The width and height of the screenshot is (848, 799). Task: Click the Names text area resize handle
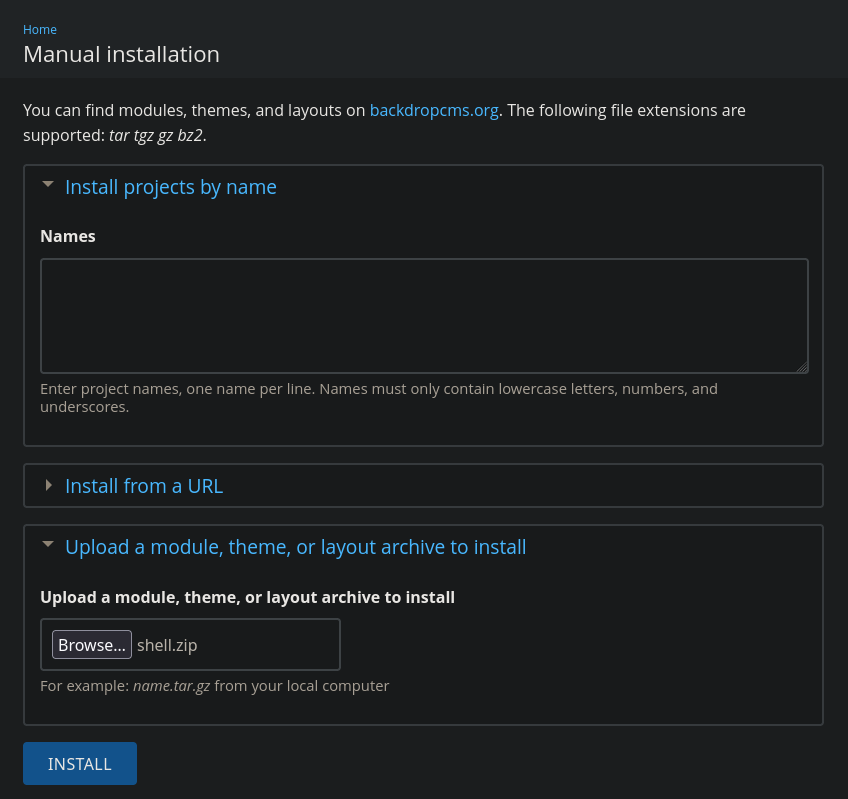[802, 367]
